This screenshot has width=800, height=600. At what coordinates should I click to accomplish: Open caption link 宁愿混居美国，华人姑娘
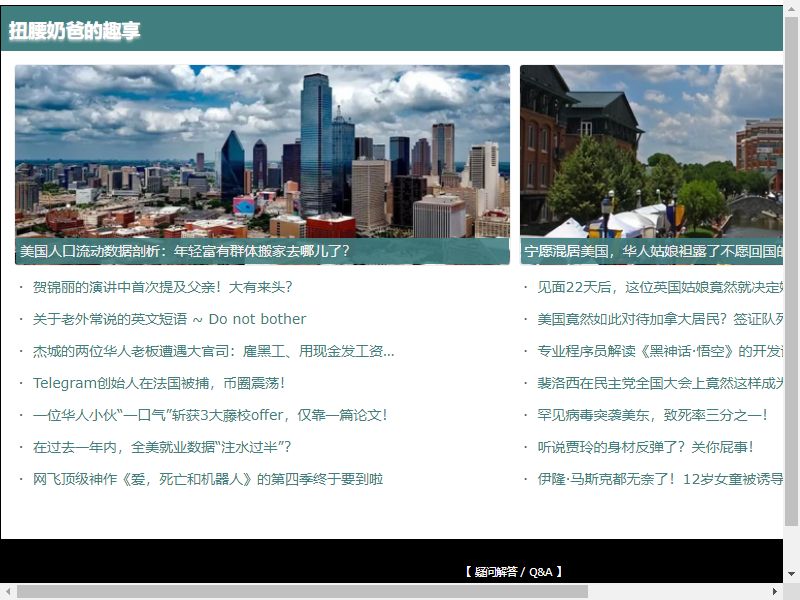pos(654,251)
